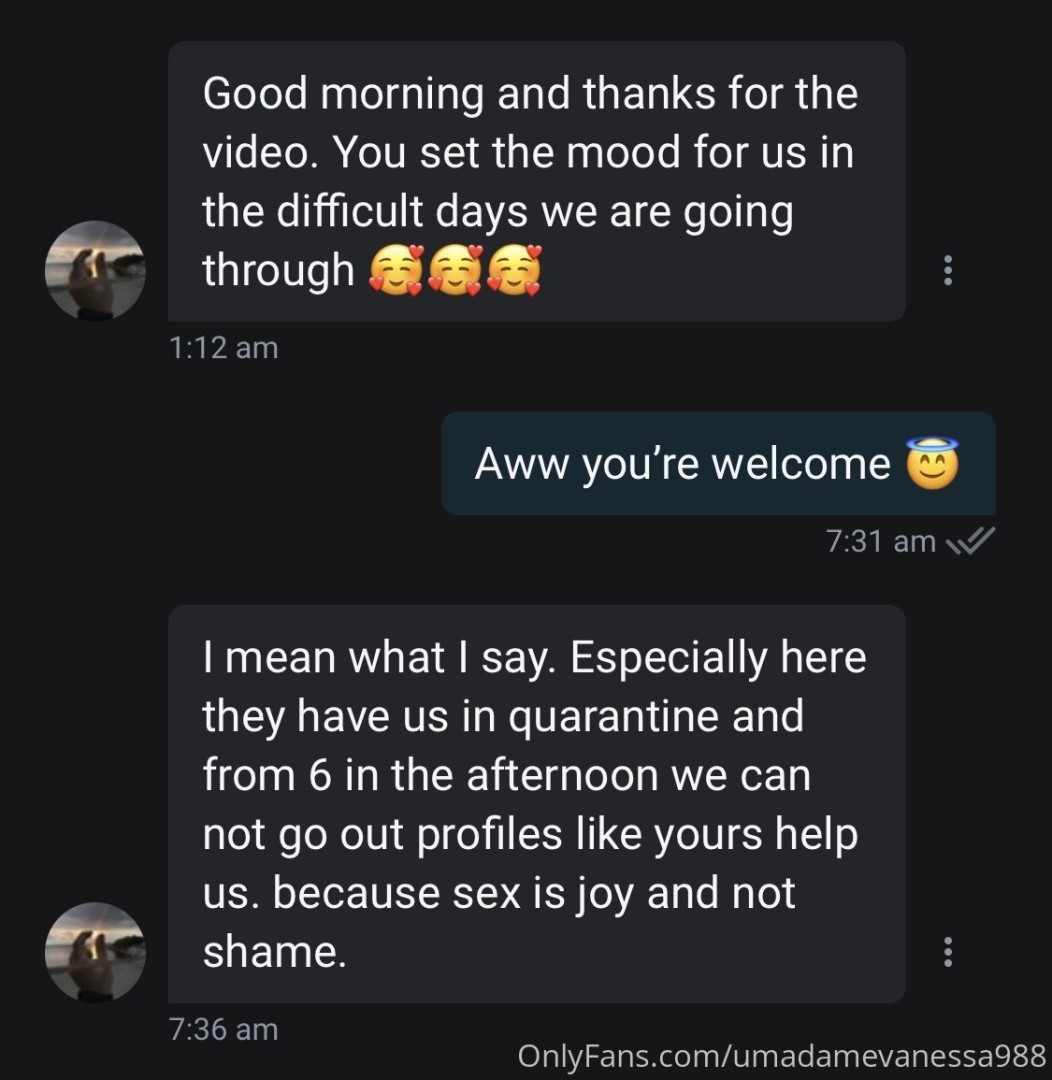The image size is (1052, 1080).
Task: Select the "Good morning and thanks" message bubble
Action: pyautogui.click(x=536, y=181)
